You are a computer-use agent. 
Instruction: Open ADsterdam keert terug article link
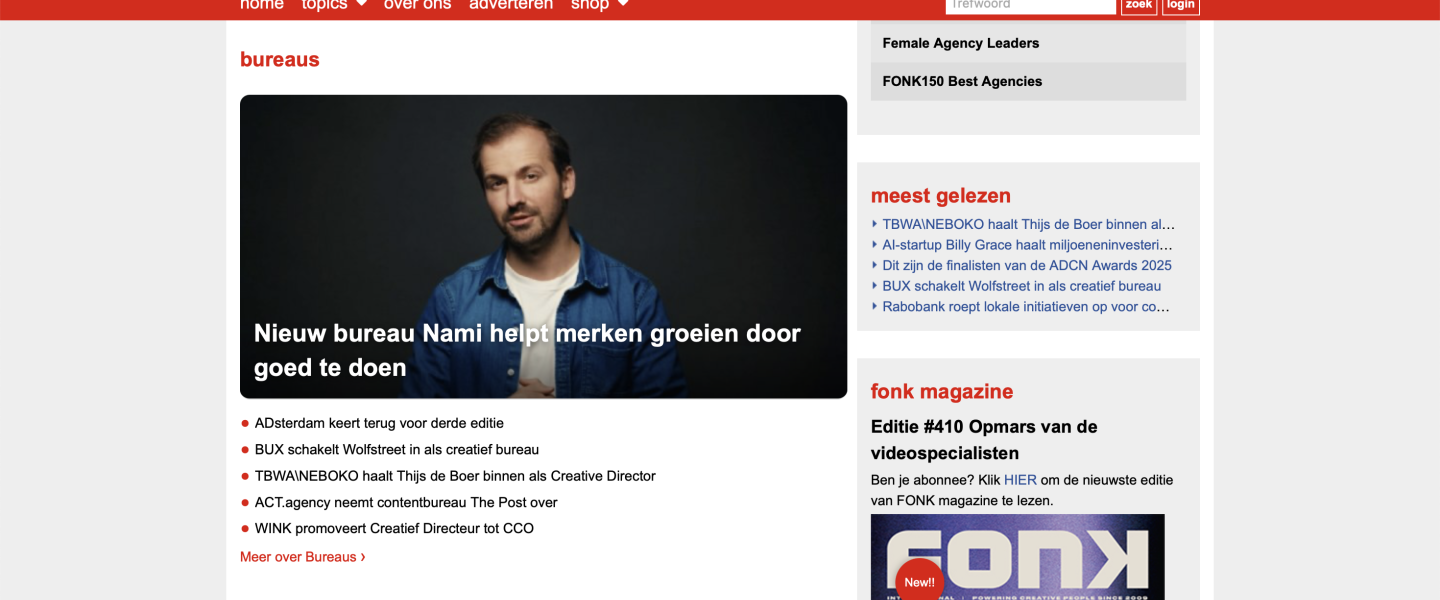tap(379, 423)
